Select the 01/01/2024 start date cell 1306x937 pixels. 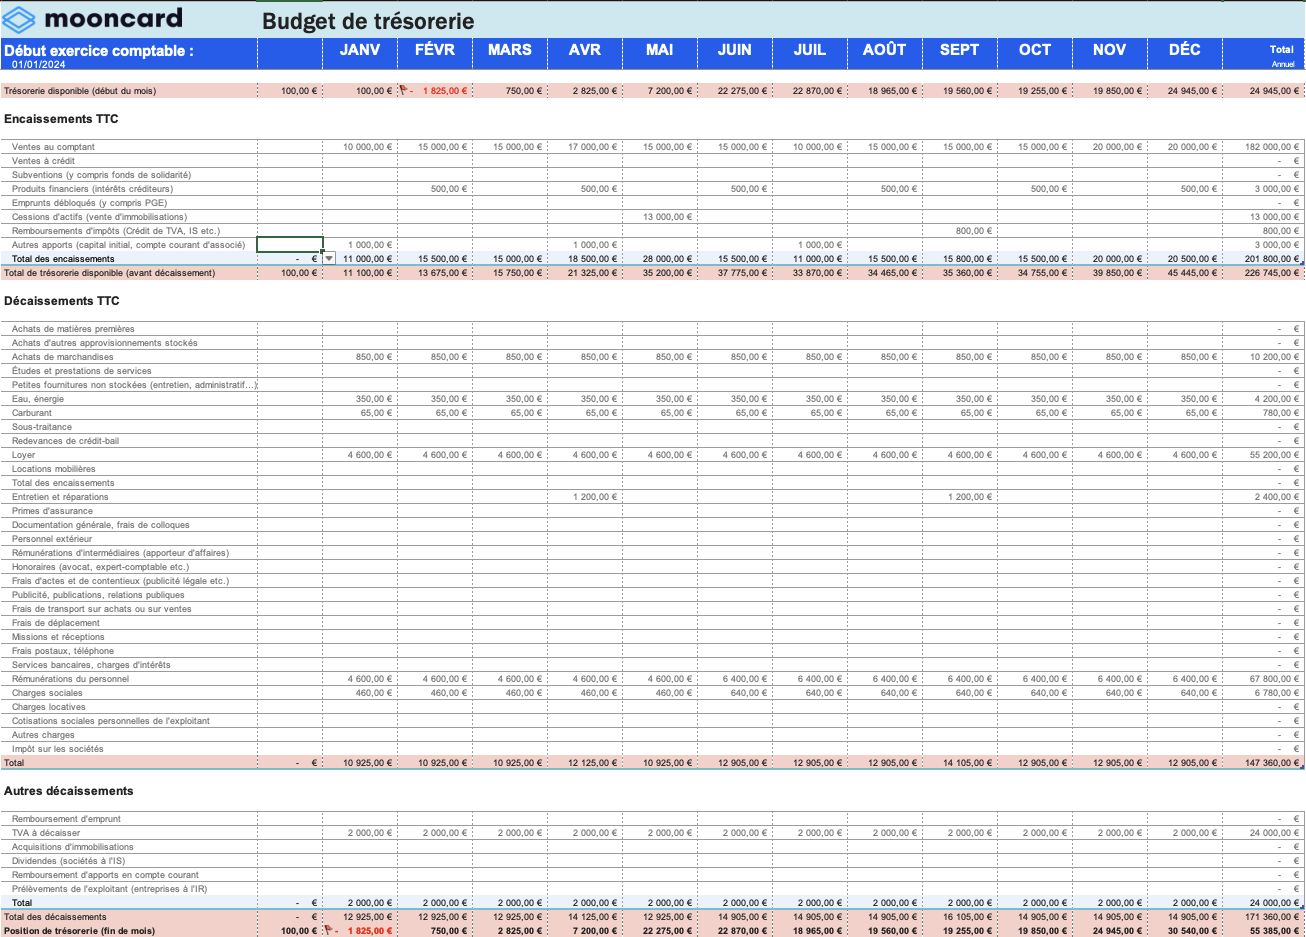[x=39, y=64]
